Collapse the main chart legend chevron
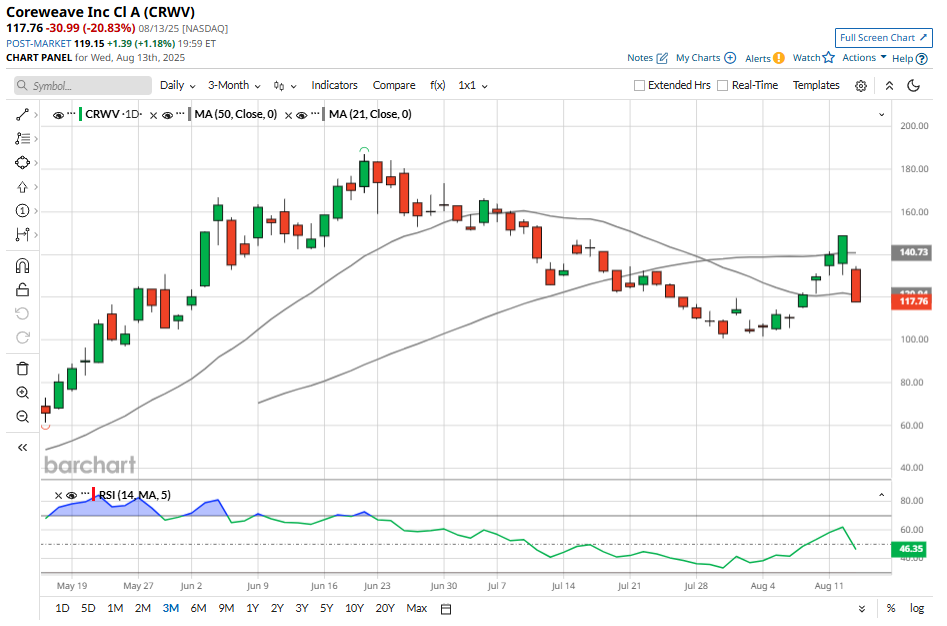Screen dimensions: 947x626 click(x=881, y=115)
